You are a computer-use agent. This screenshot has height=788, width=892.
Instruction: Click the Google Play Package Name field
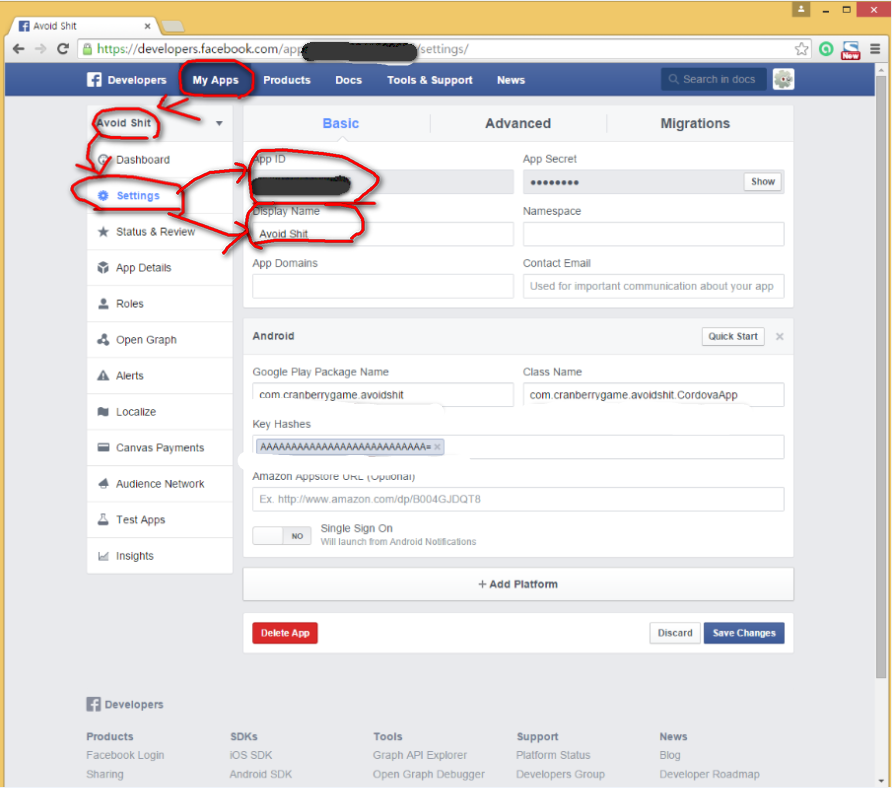383,394
